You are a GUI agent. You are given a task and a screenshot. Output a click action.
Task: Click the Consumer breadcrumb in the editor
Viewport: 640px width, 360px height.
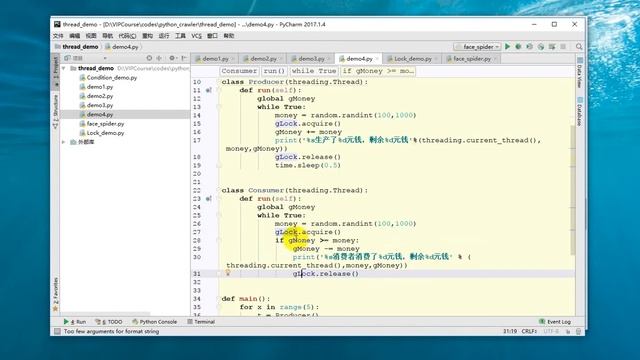239,71
